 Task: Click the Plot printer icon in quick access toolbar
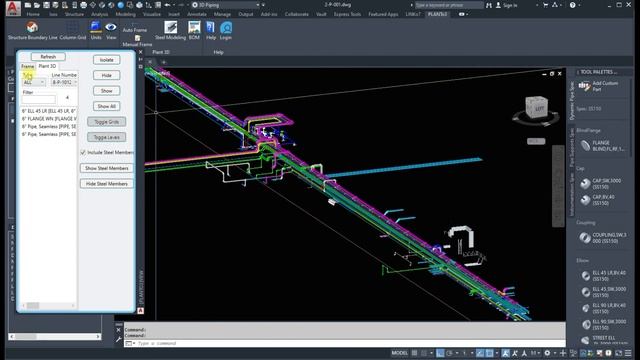pos(84,5)
